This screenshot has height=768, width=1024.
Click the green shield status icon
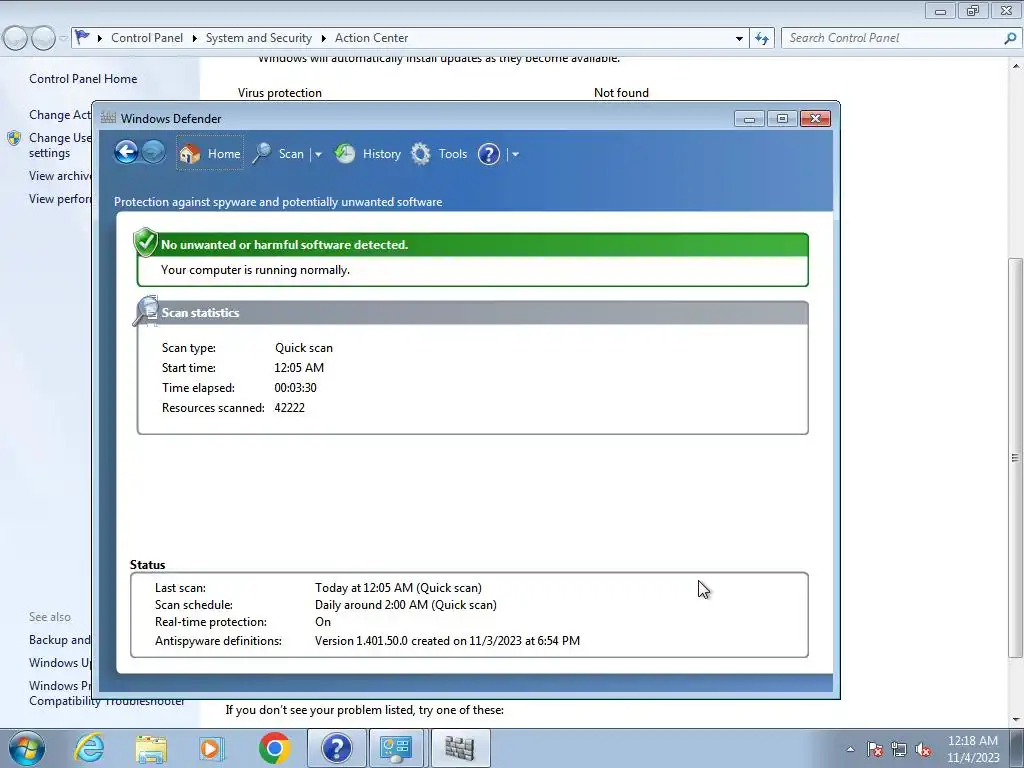click(x=146, y=243)
